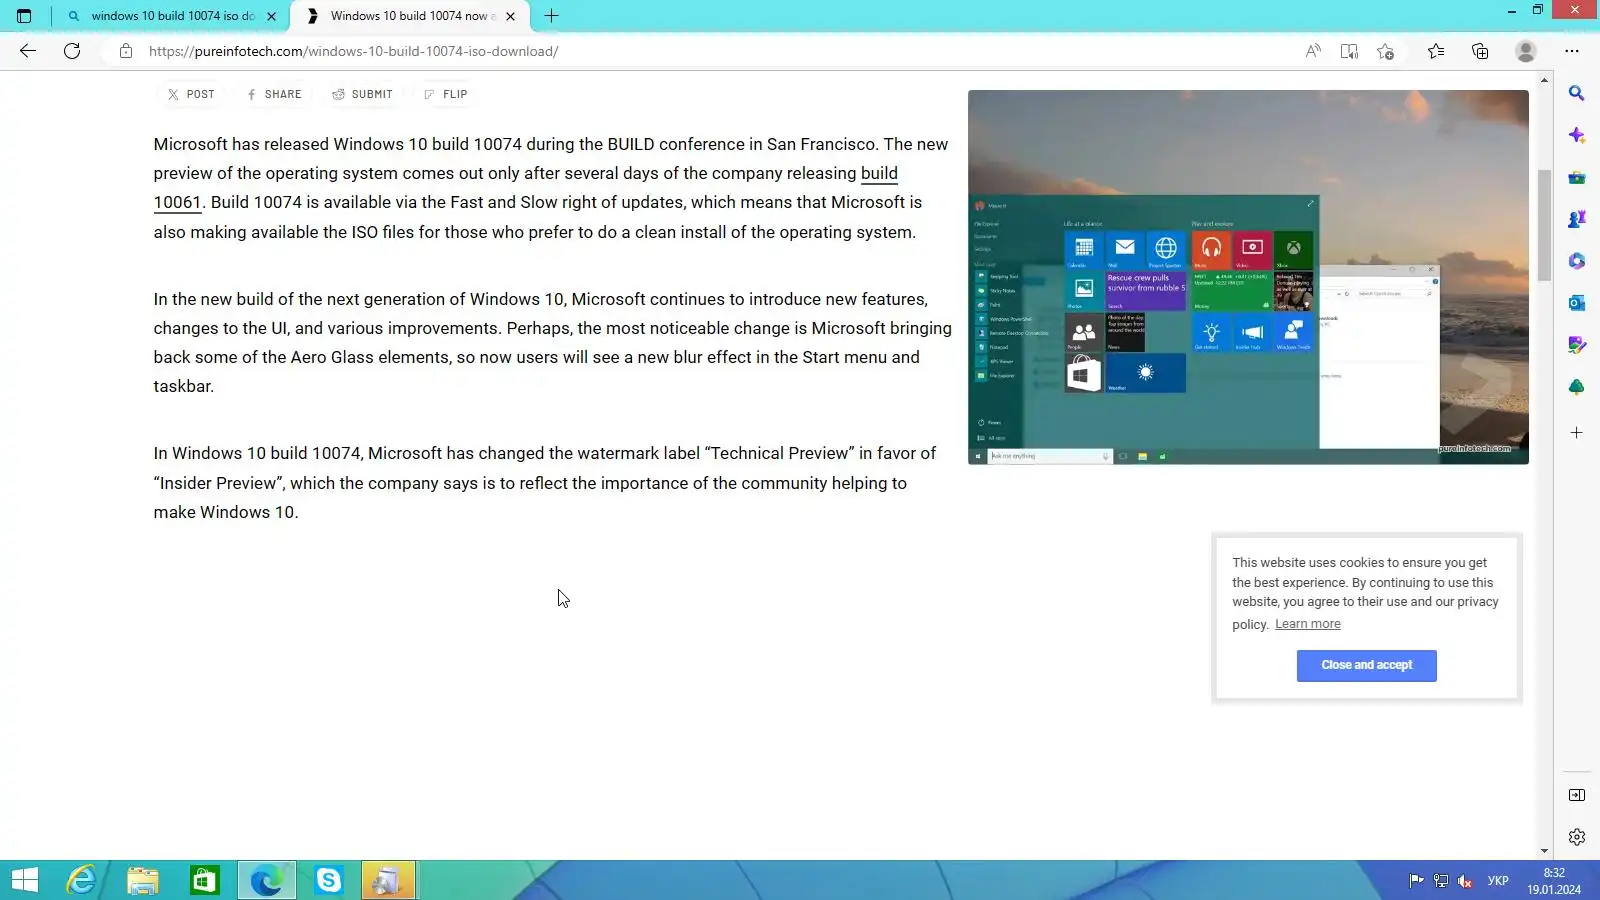The height and width of the screenshot is (900, 1600).
Task: Click the scrollbar down arrow
Action: pyautogui.click(x=1544, y=850)
